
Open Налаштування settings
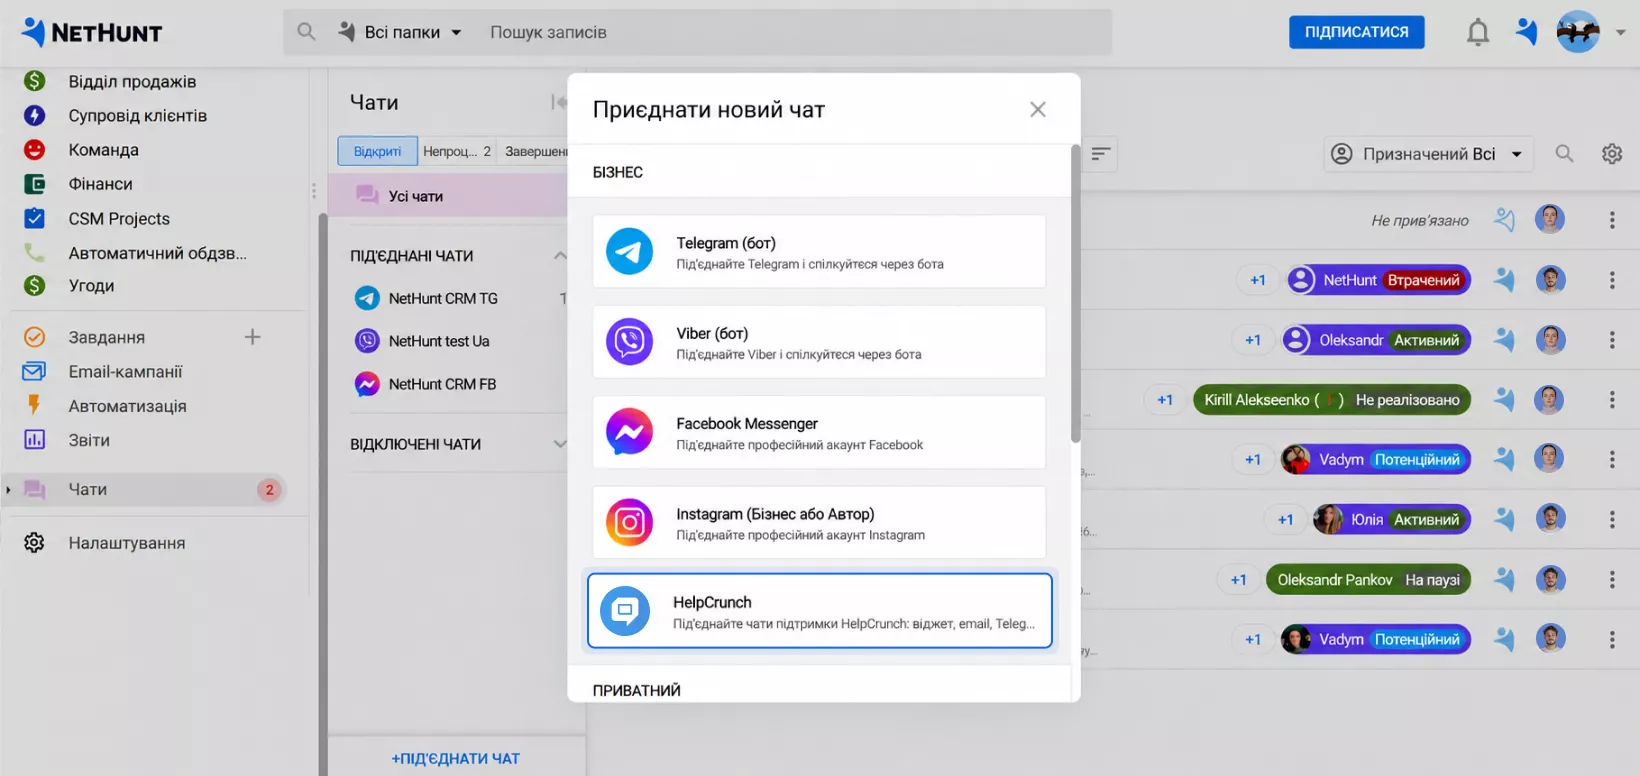tap(126, 543)
